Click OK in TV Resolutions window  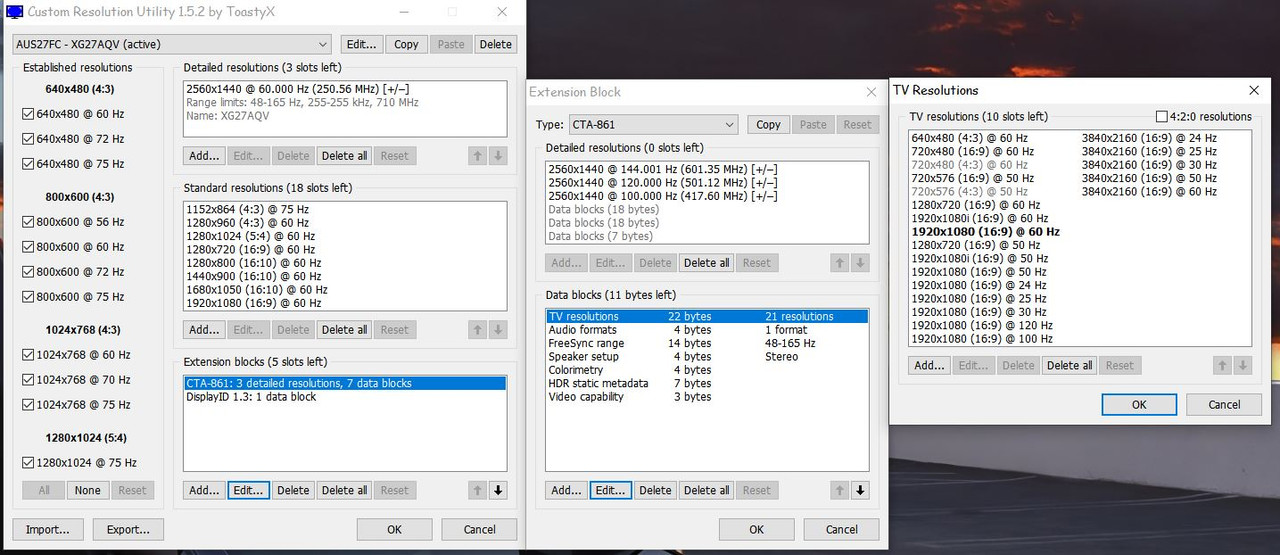[1139, 405]
